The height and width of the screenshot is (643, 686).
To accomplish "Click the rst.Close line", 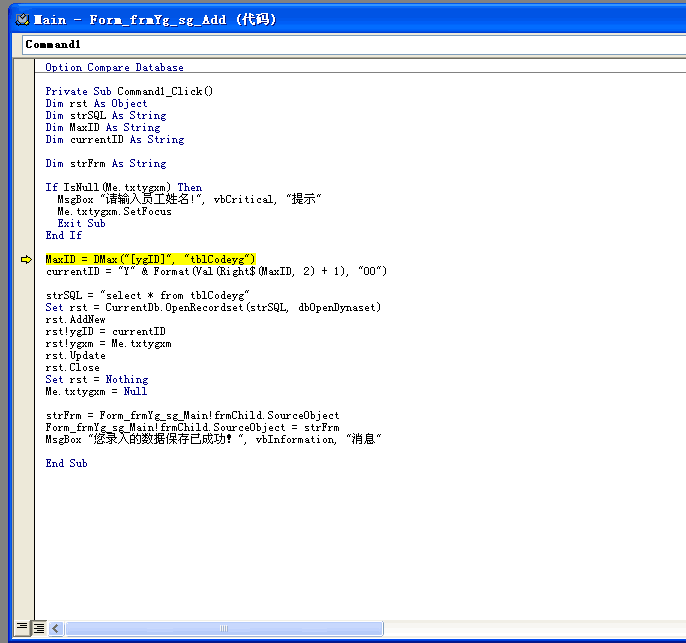I will pos(72,368).
